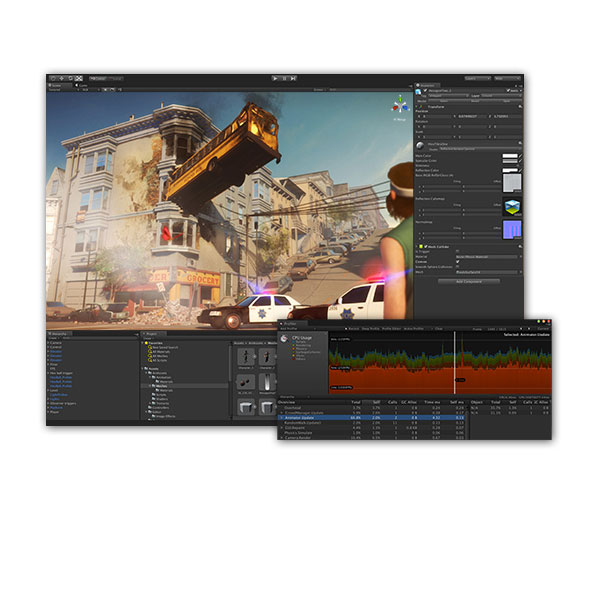
Task: Sort the Profiler table by the Time ms column
Action: 432,402
